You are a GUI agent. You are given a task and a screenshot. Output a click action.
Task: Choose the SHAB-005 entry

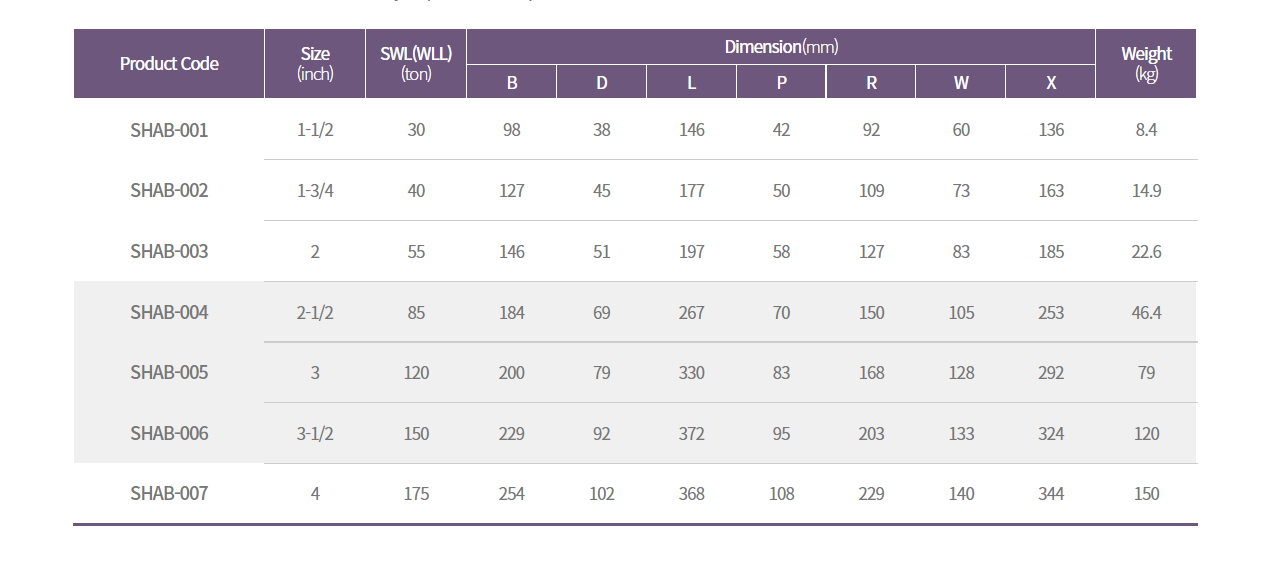point(169,373)
